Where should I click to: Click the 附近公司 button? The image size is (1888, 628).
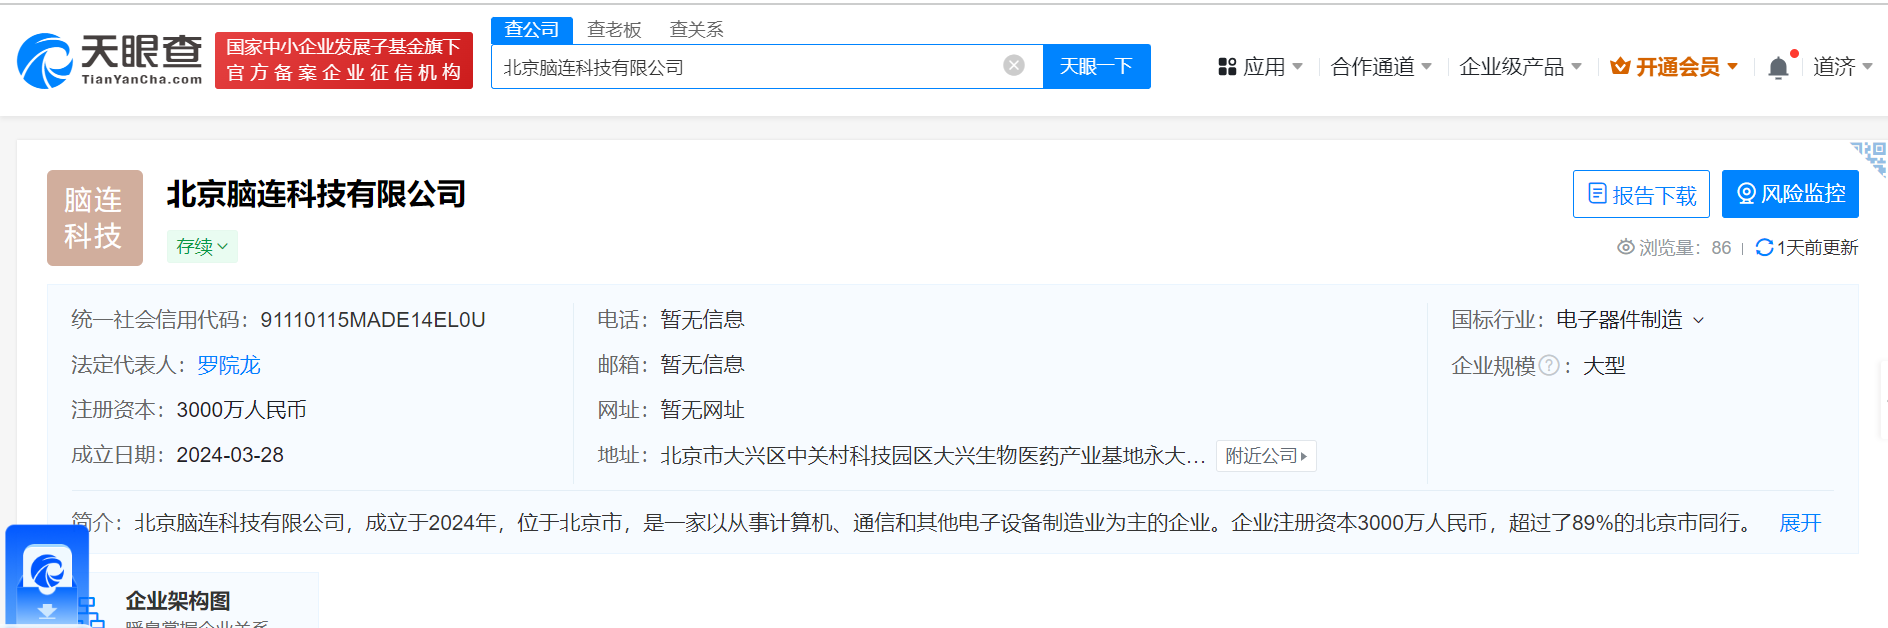pyautogui.click(x=1266, y=456)
